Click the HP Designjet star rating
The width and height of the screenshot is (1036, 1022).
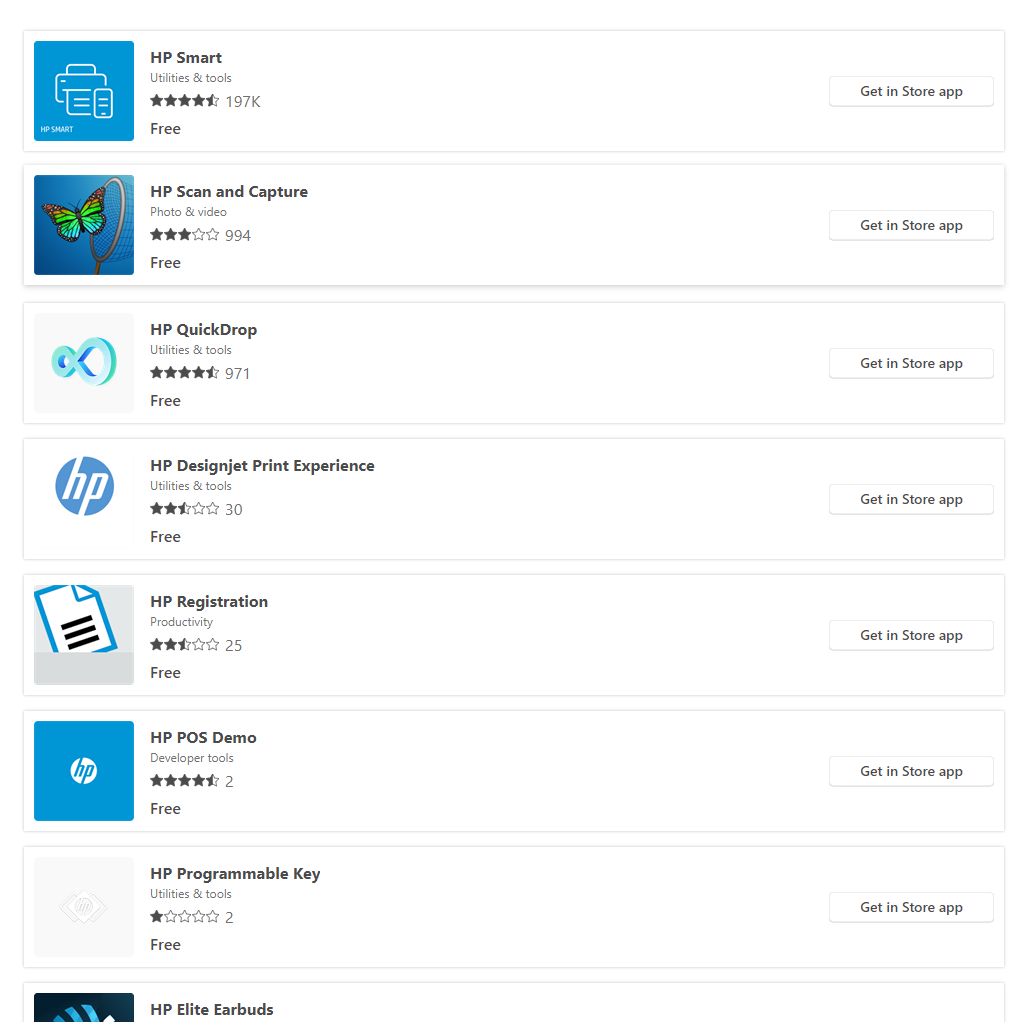pos(184,509)
